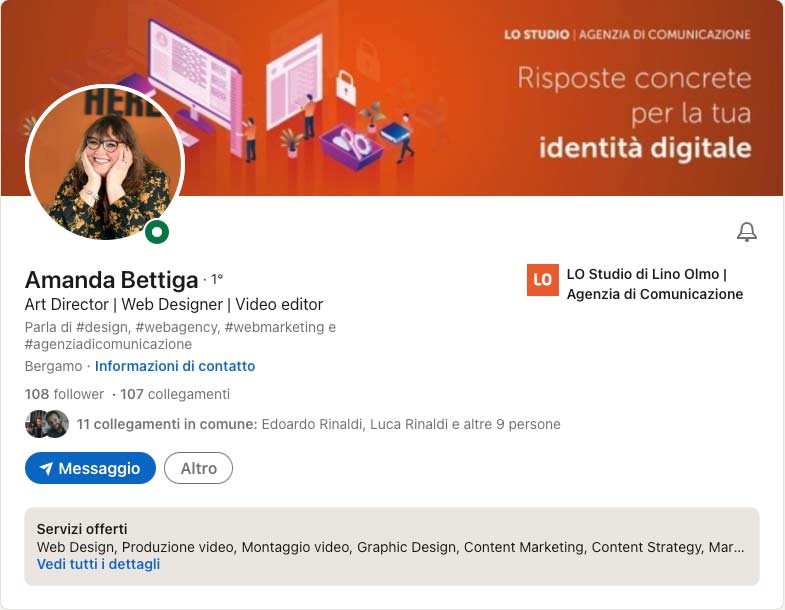The height and width of the screenshot is (610, 785).
Task: Click the 108 follower count
Action: click(x=64, y=394)
